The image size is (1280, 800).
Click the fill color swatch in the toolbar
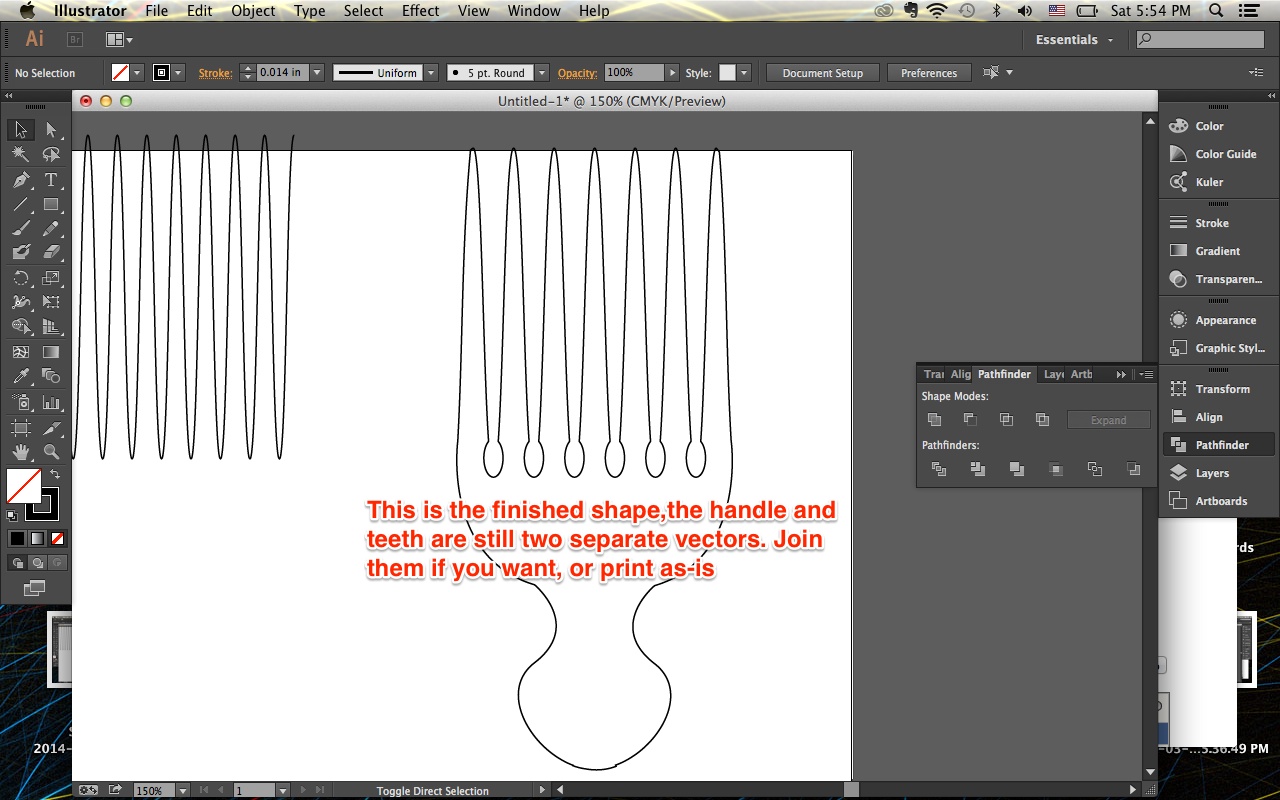point(24,487)
